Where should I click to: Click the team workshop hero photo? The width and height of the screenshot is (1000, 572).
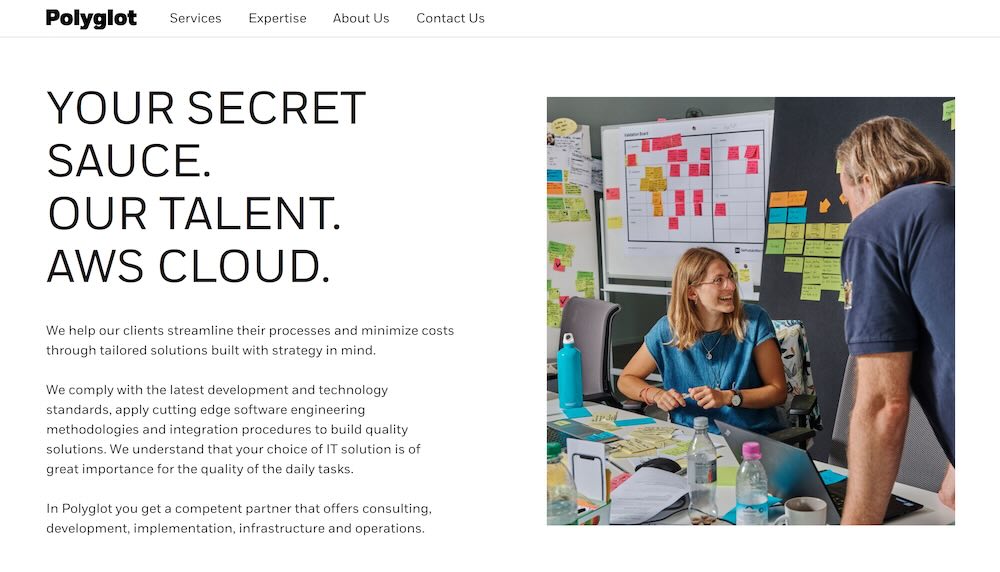[x=750, y=310]
